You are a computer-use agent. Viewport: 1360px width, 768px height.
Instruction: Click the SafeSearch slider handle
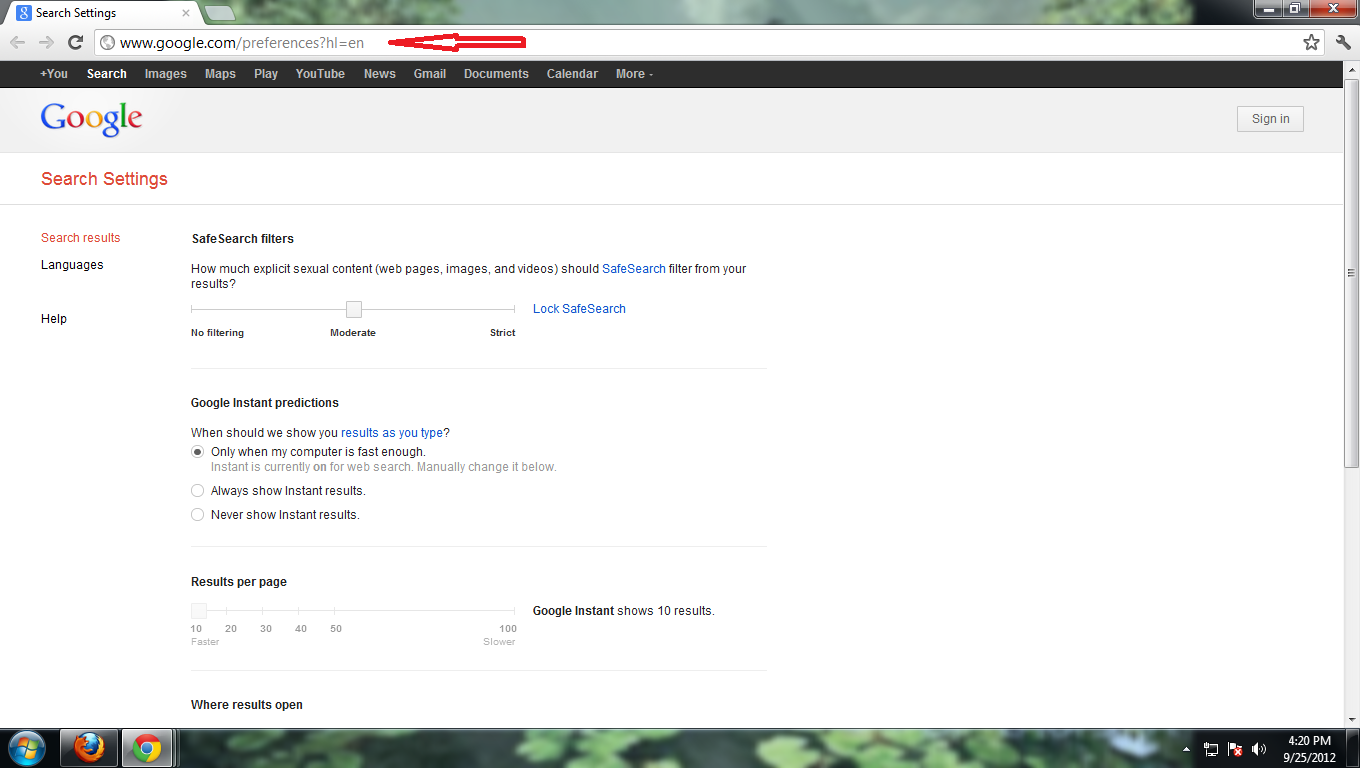354,309
